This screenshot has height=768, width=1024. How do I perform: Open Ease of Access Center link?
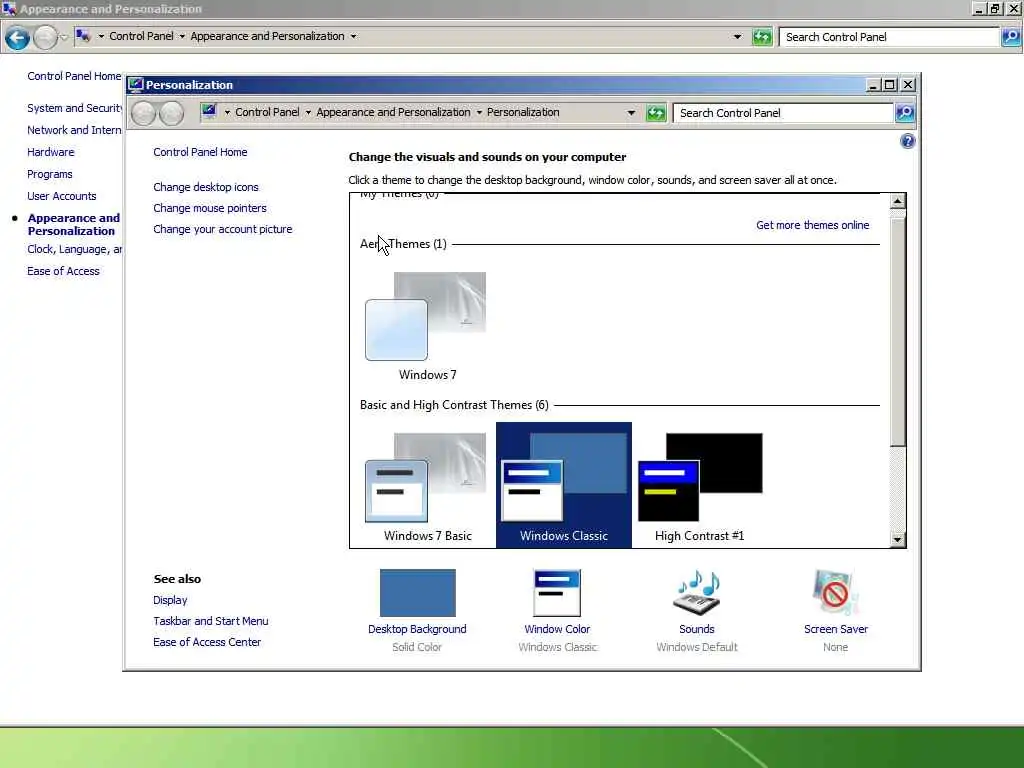tap(206, 642)
